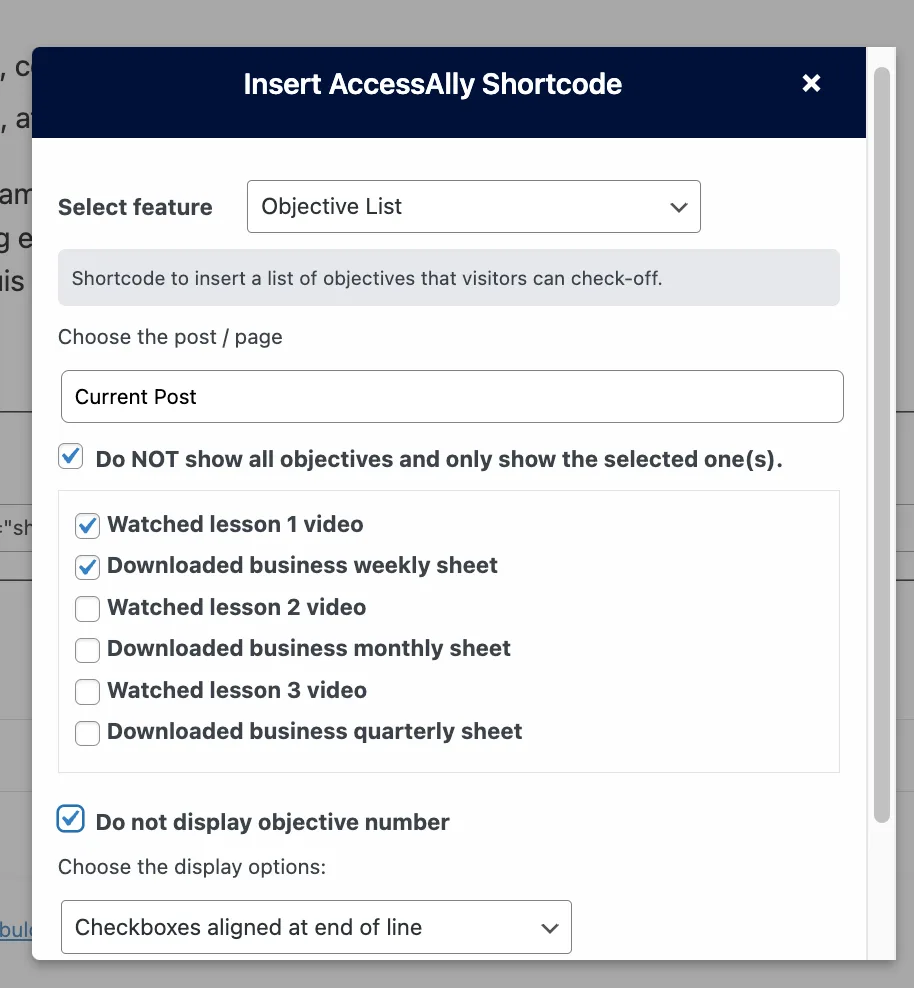
Task: Tick the Downloaded business monthly sheet checkbox
Action: point(88,650)
